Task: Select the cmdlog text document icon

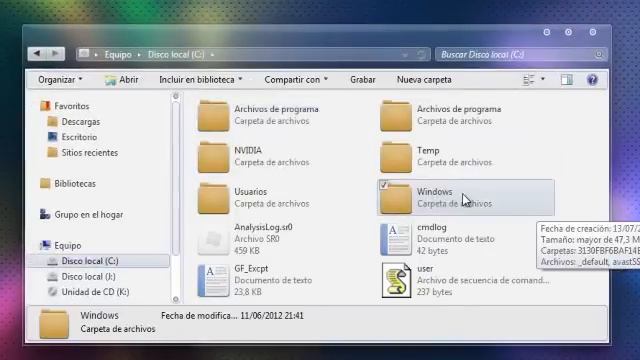Action: pos(396,240)
